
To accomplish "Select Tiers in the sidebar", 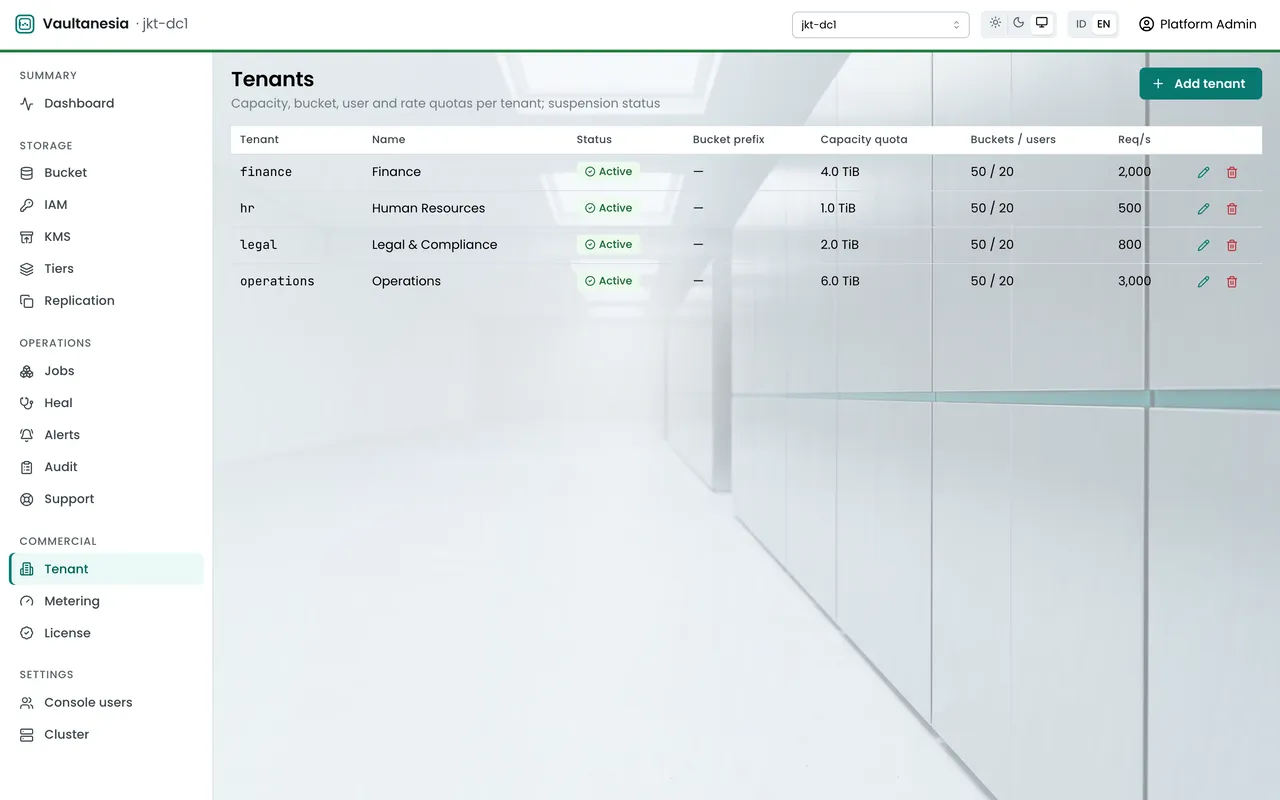I will [x=106, y=269].
